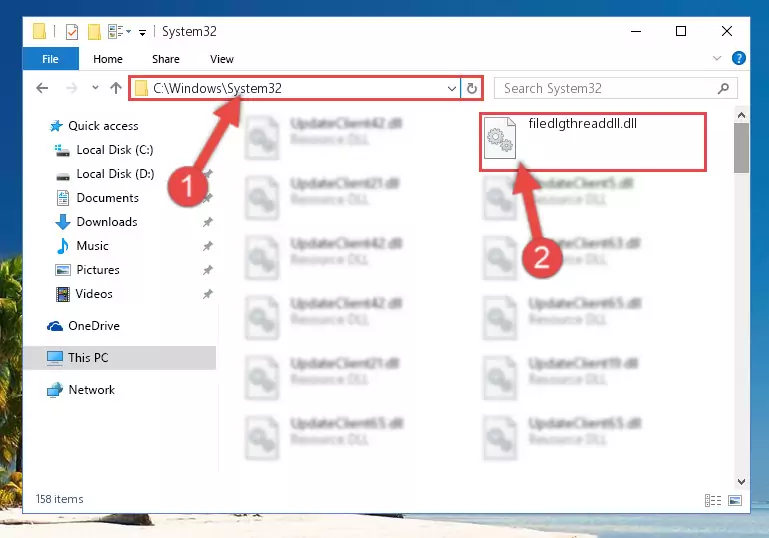Click the Search System32 box
The width and height of the screenshot is (769, 538).
[x=615, y=88]
